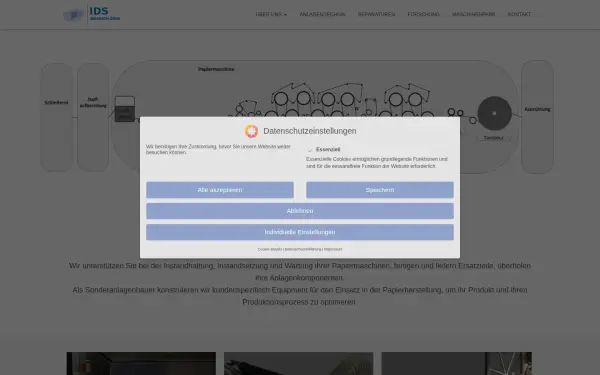
Task: Open the REPARATUREN menu item
Action: click(376, 14)
